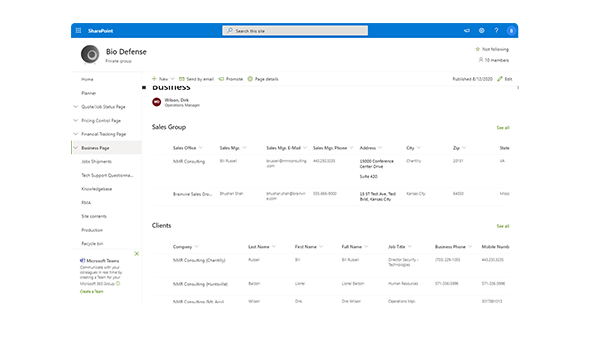This screenshot has width=590, height=360.
Task: Open the settings gear icon
Action: 481,30
